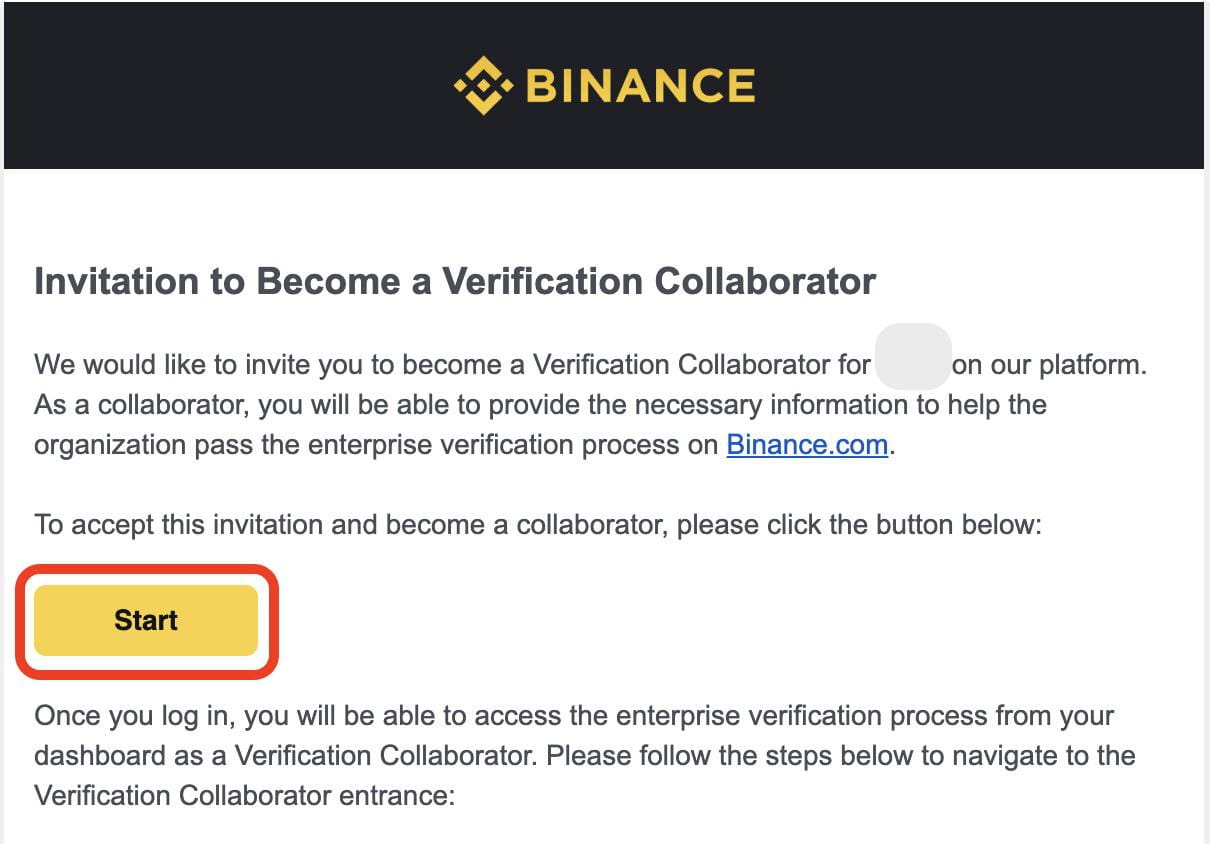Click the dark header banner right of logo

click(980, 86)
